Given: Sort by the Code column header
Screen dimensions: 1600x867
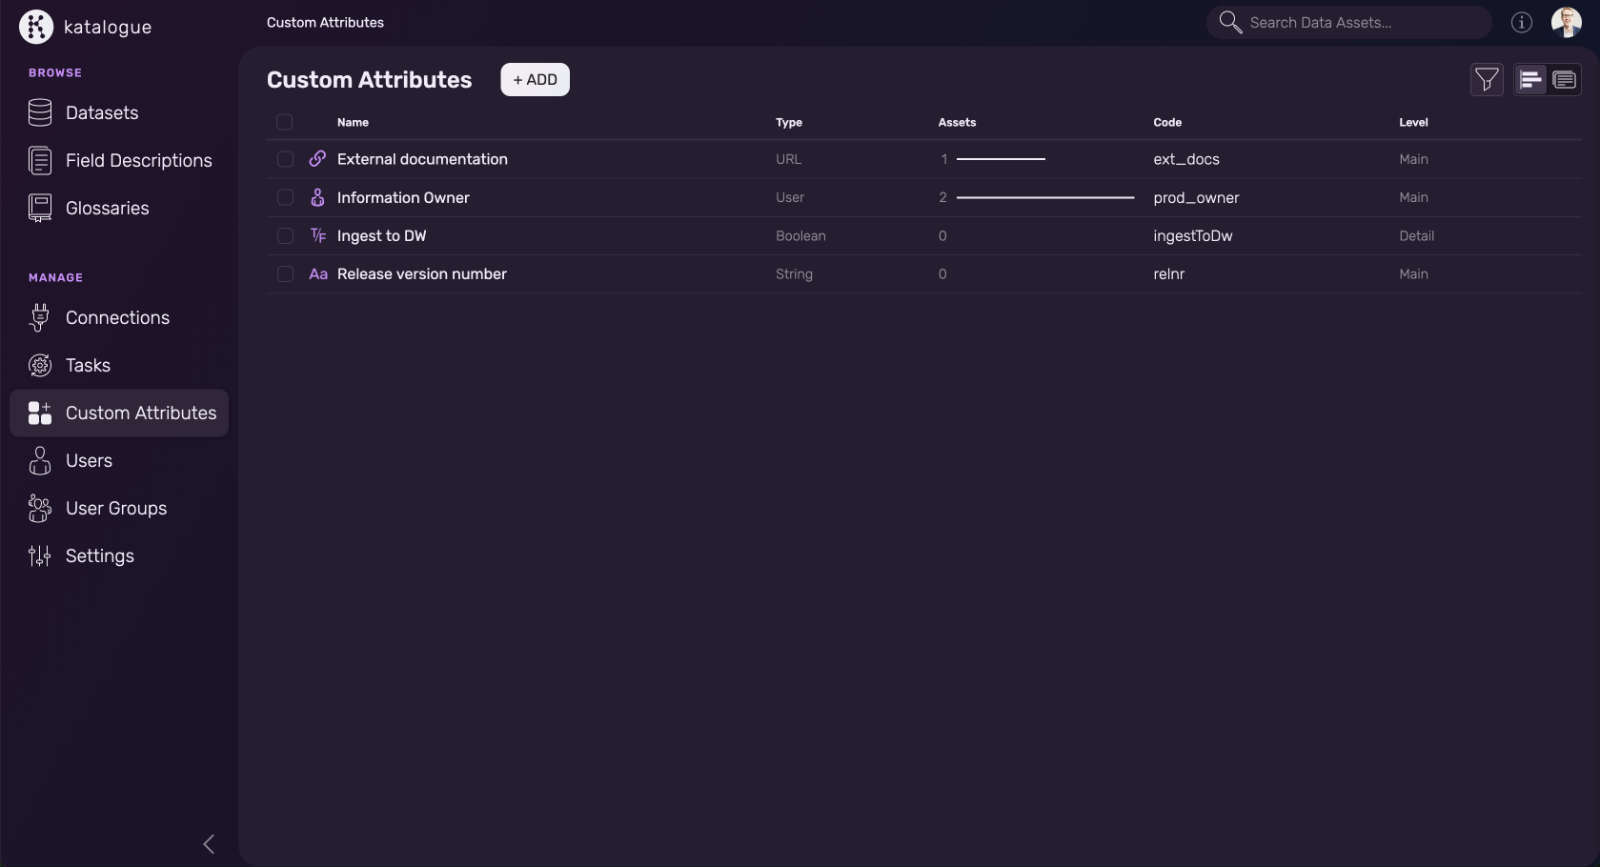Looking at the screenshot, I should [1167, 122].
